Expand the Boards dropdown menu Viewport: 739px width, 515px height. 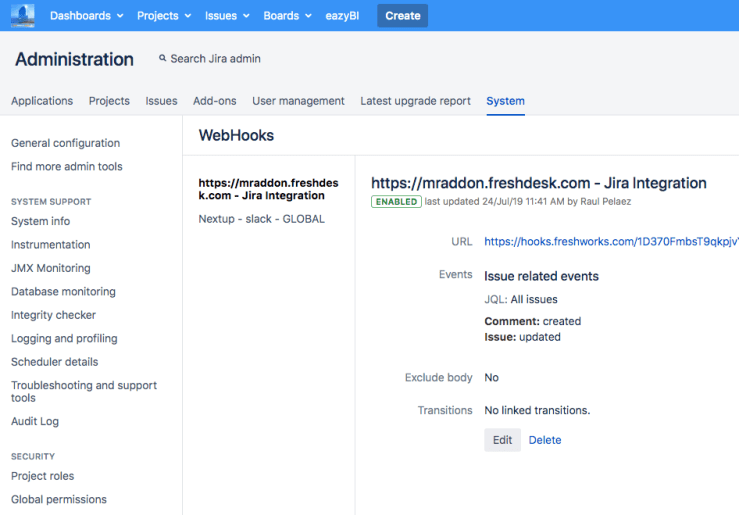(287, 16)
